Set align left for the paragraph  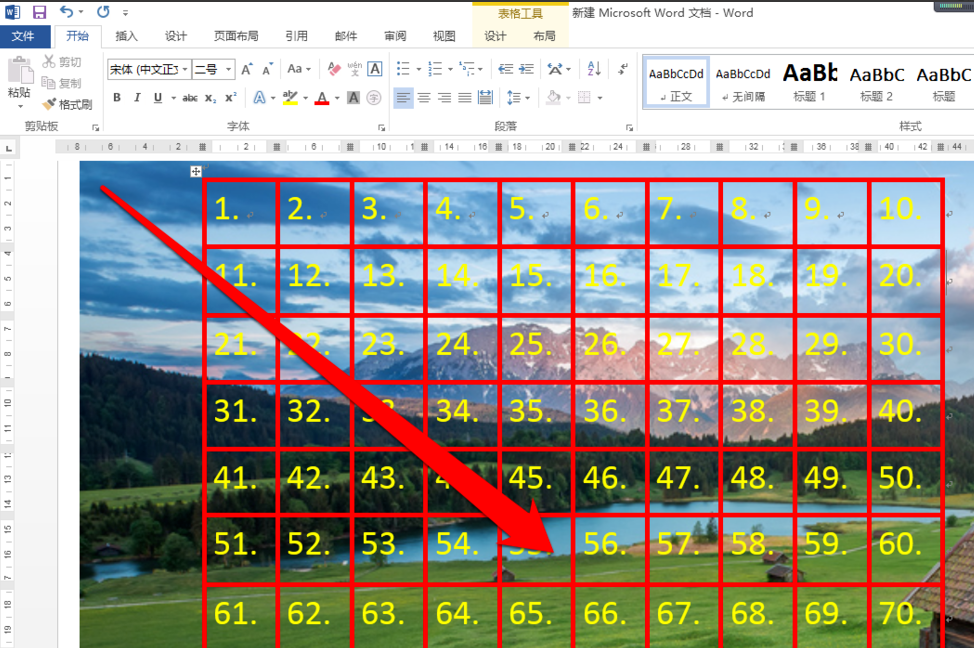403,98
